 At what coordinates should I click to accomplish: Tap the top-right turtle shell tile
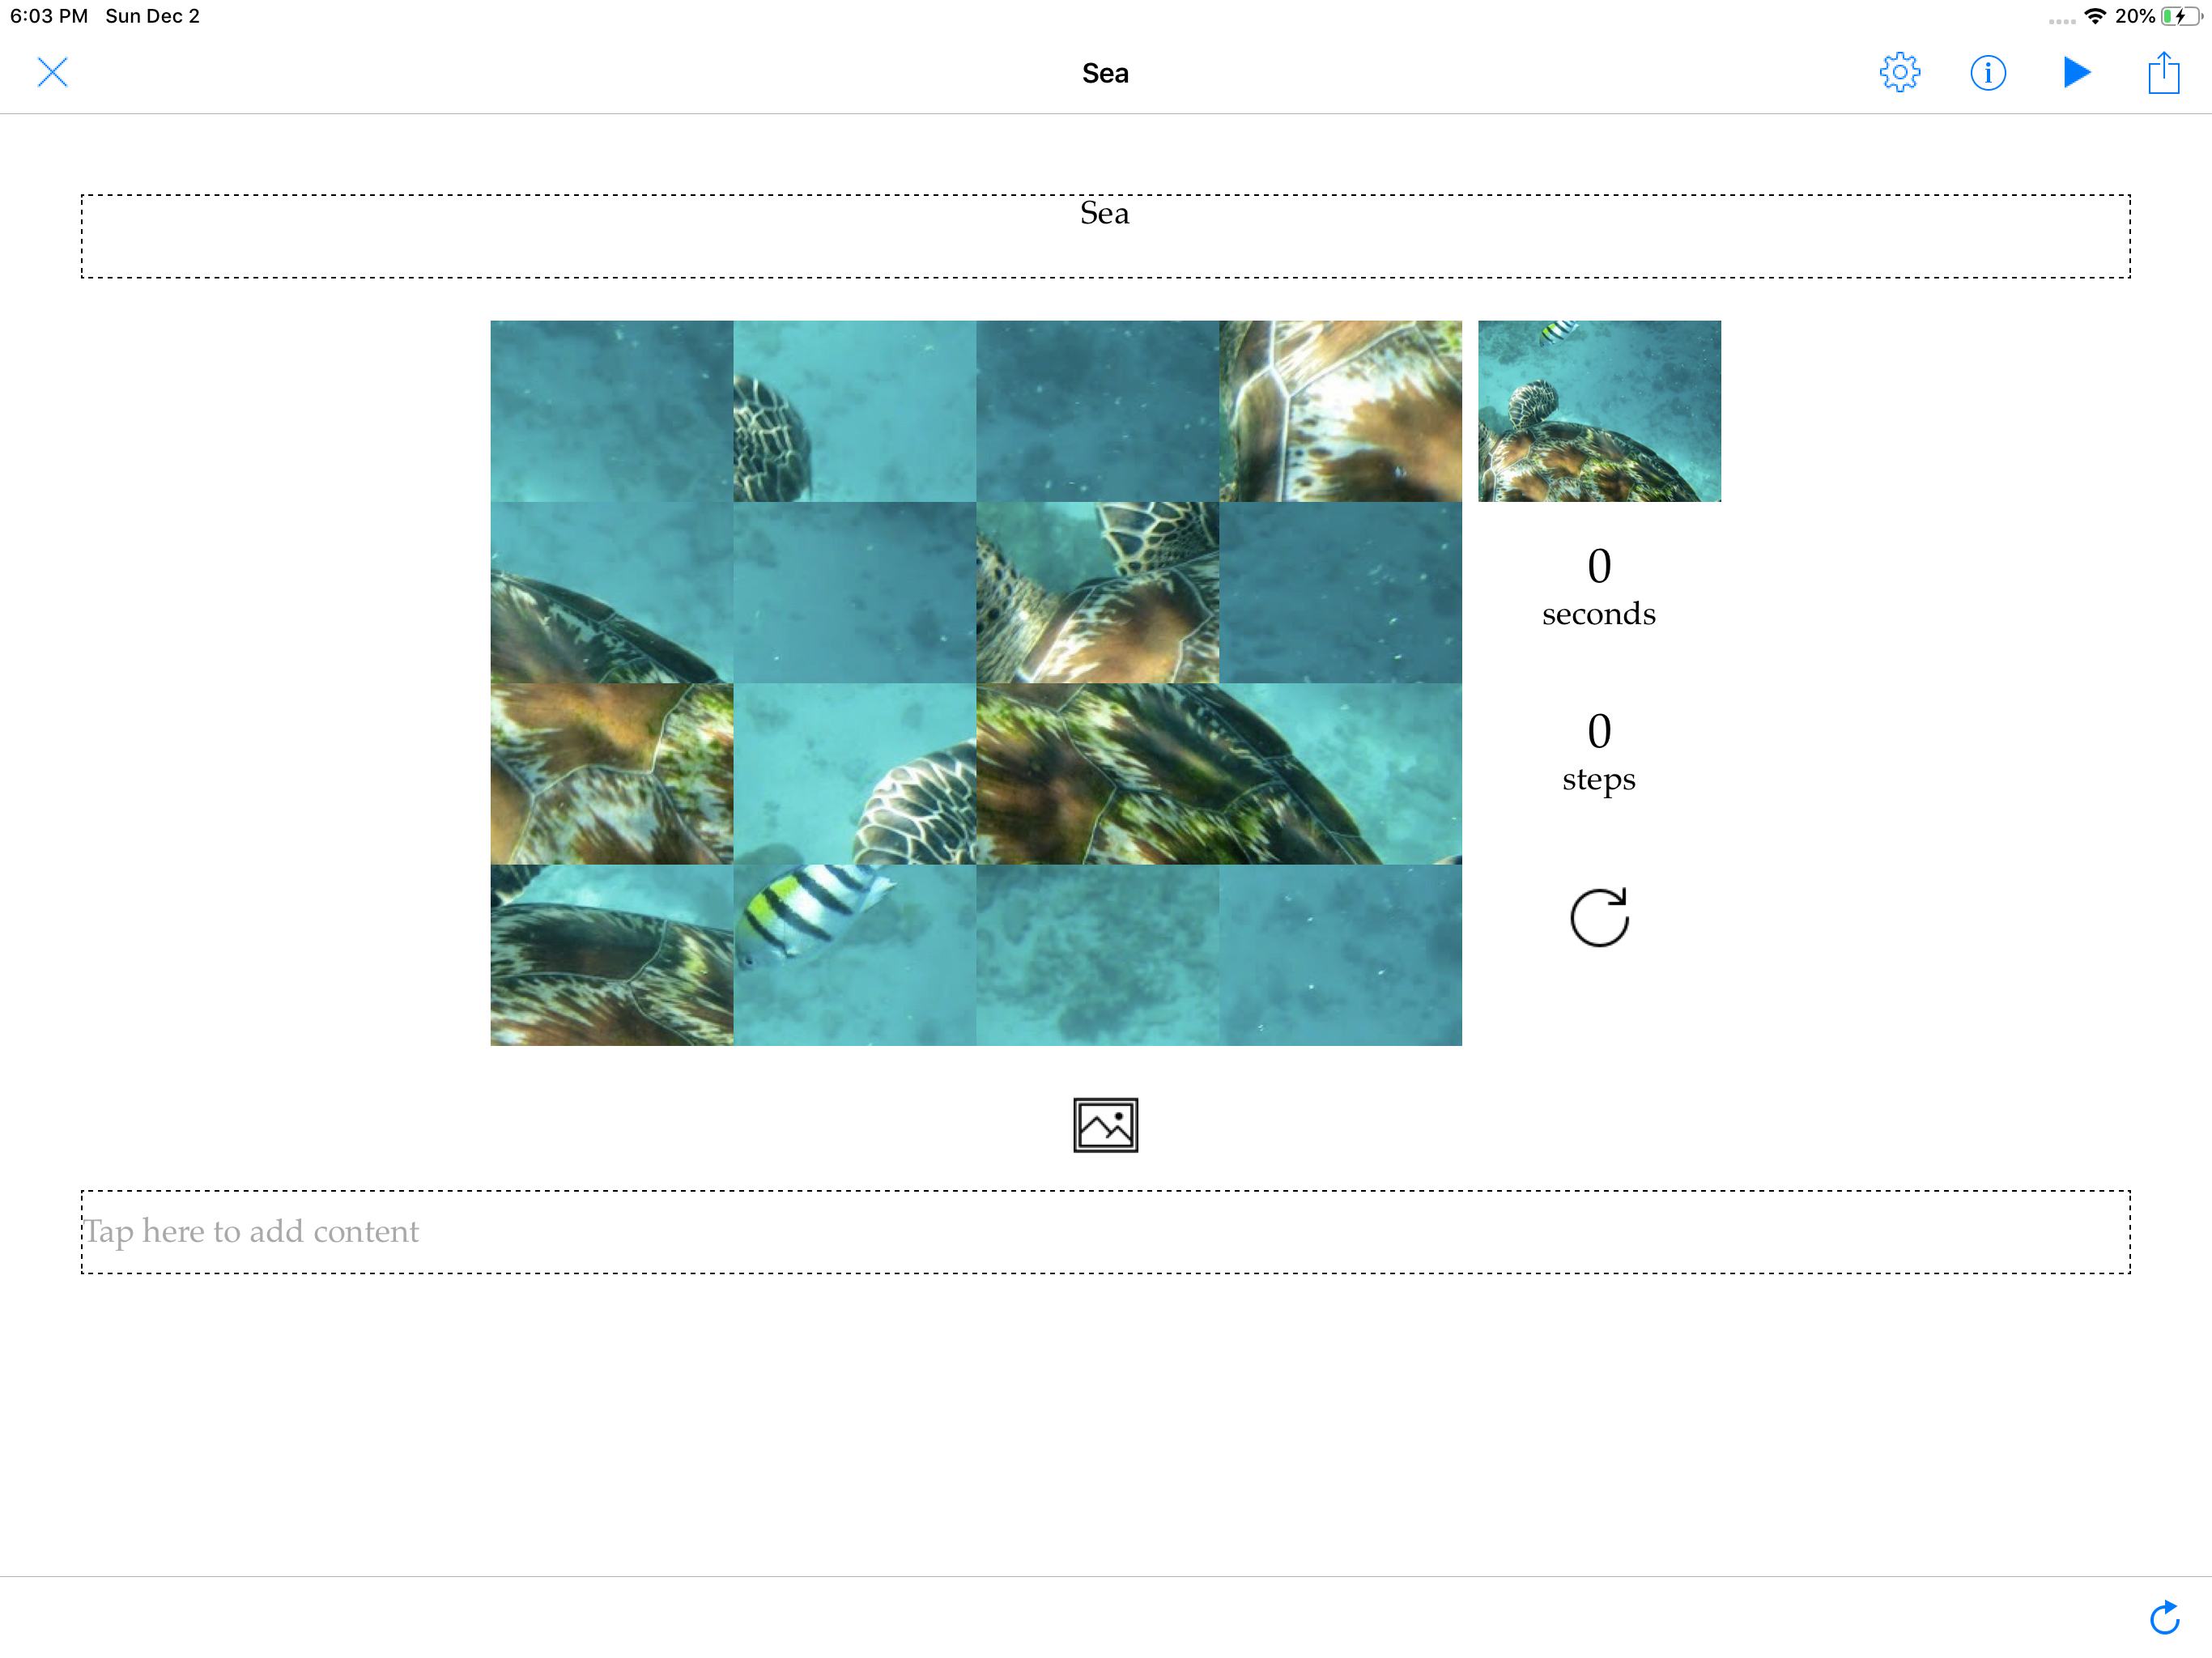(1340, 411)
